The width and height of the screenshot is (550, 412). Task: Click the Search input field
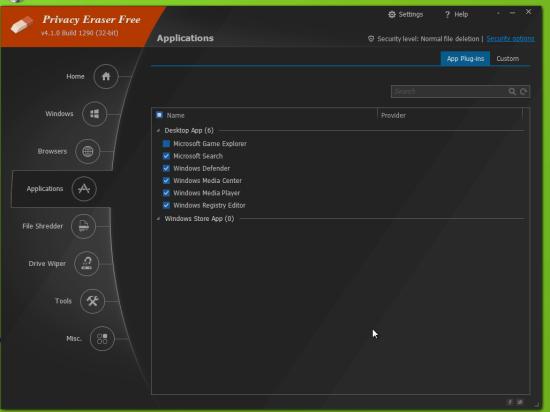(449, 92)
